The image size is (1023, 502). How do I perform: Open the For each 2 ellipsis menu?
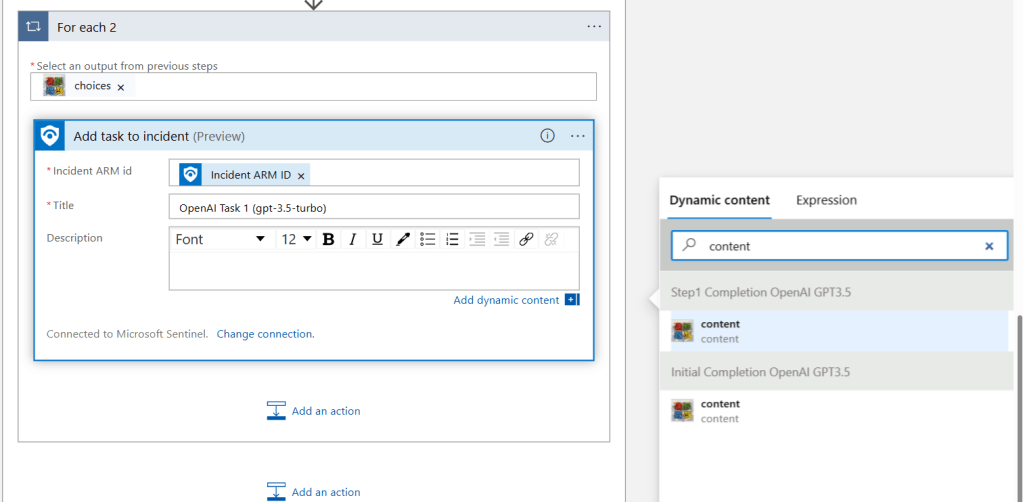[594, 27]
